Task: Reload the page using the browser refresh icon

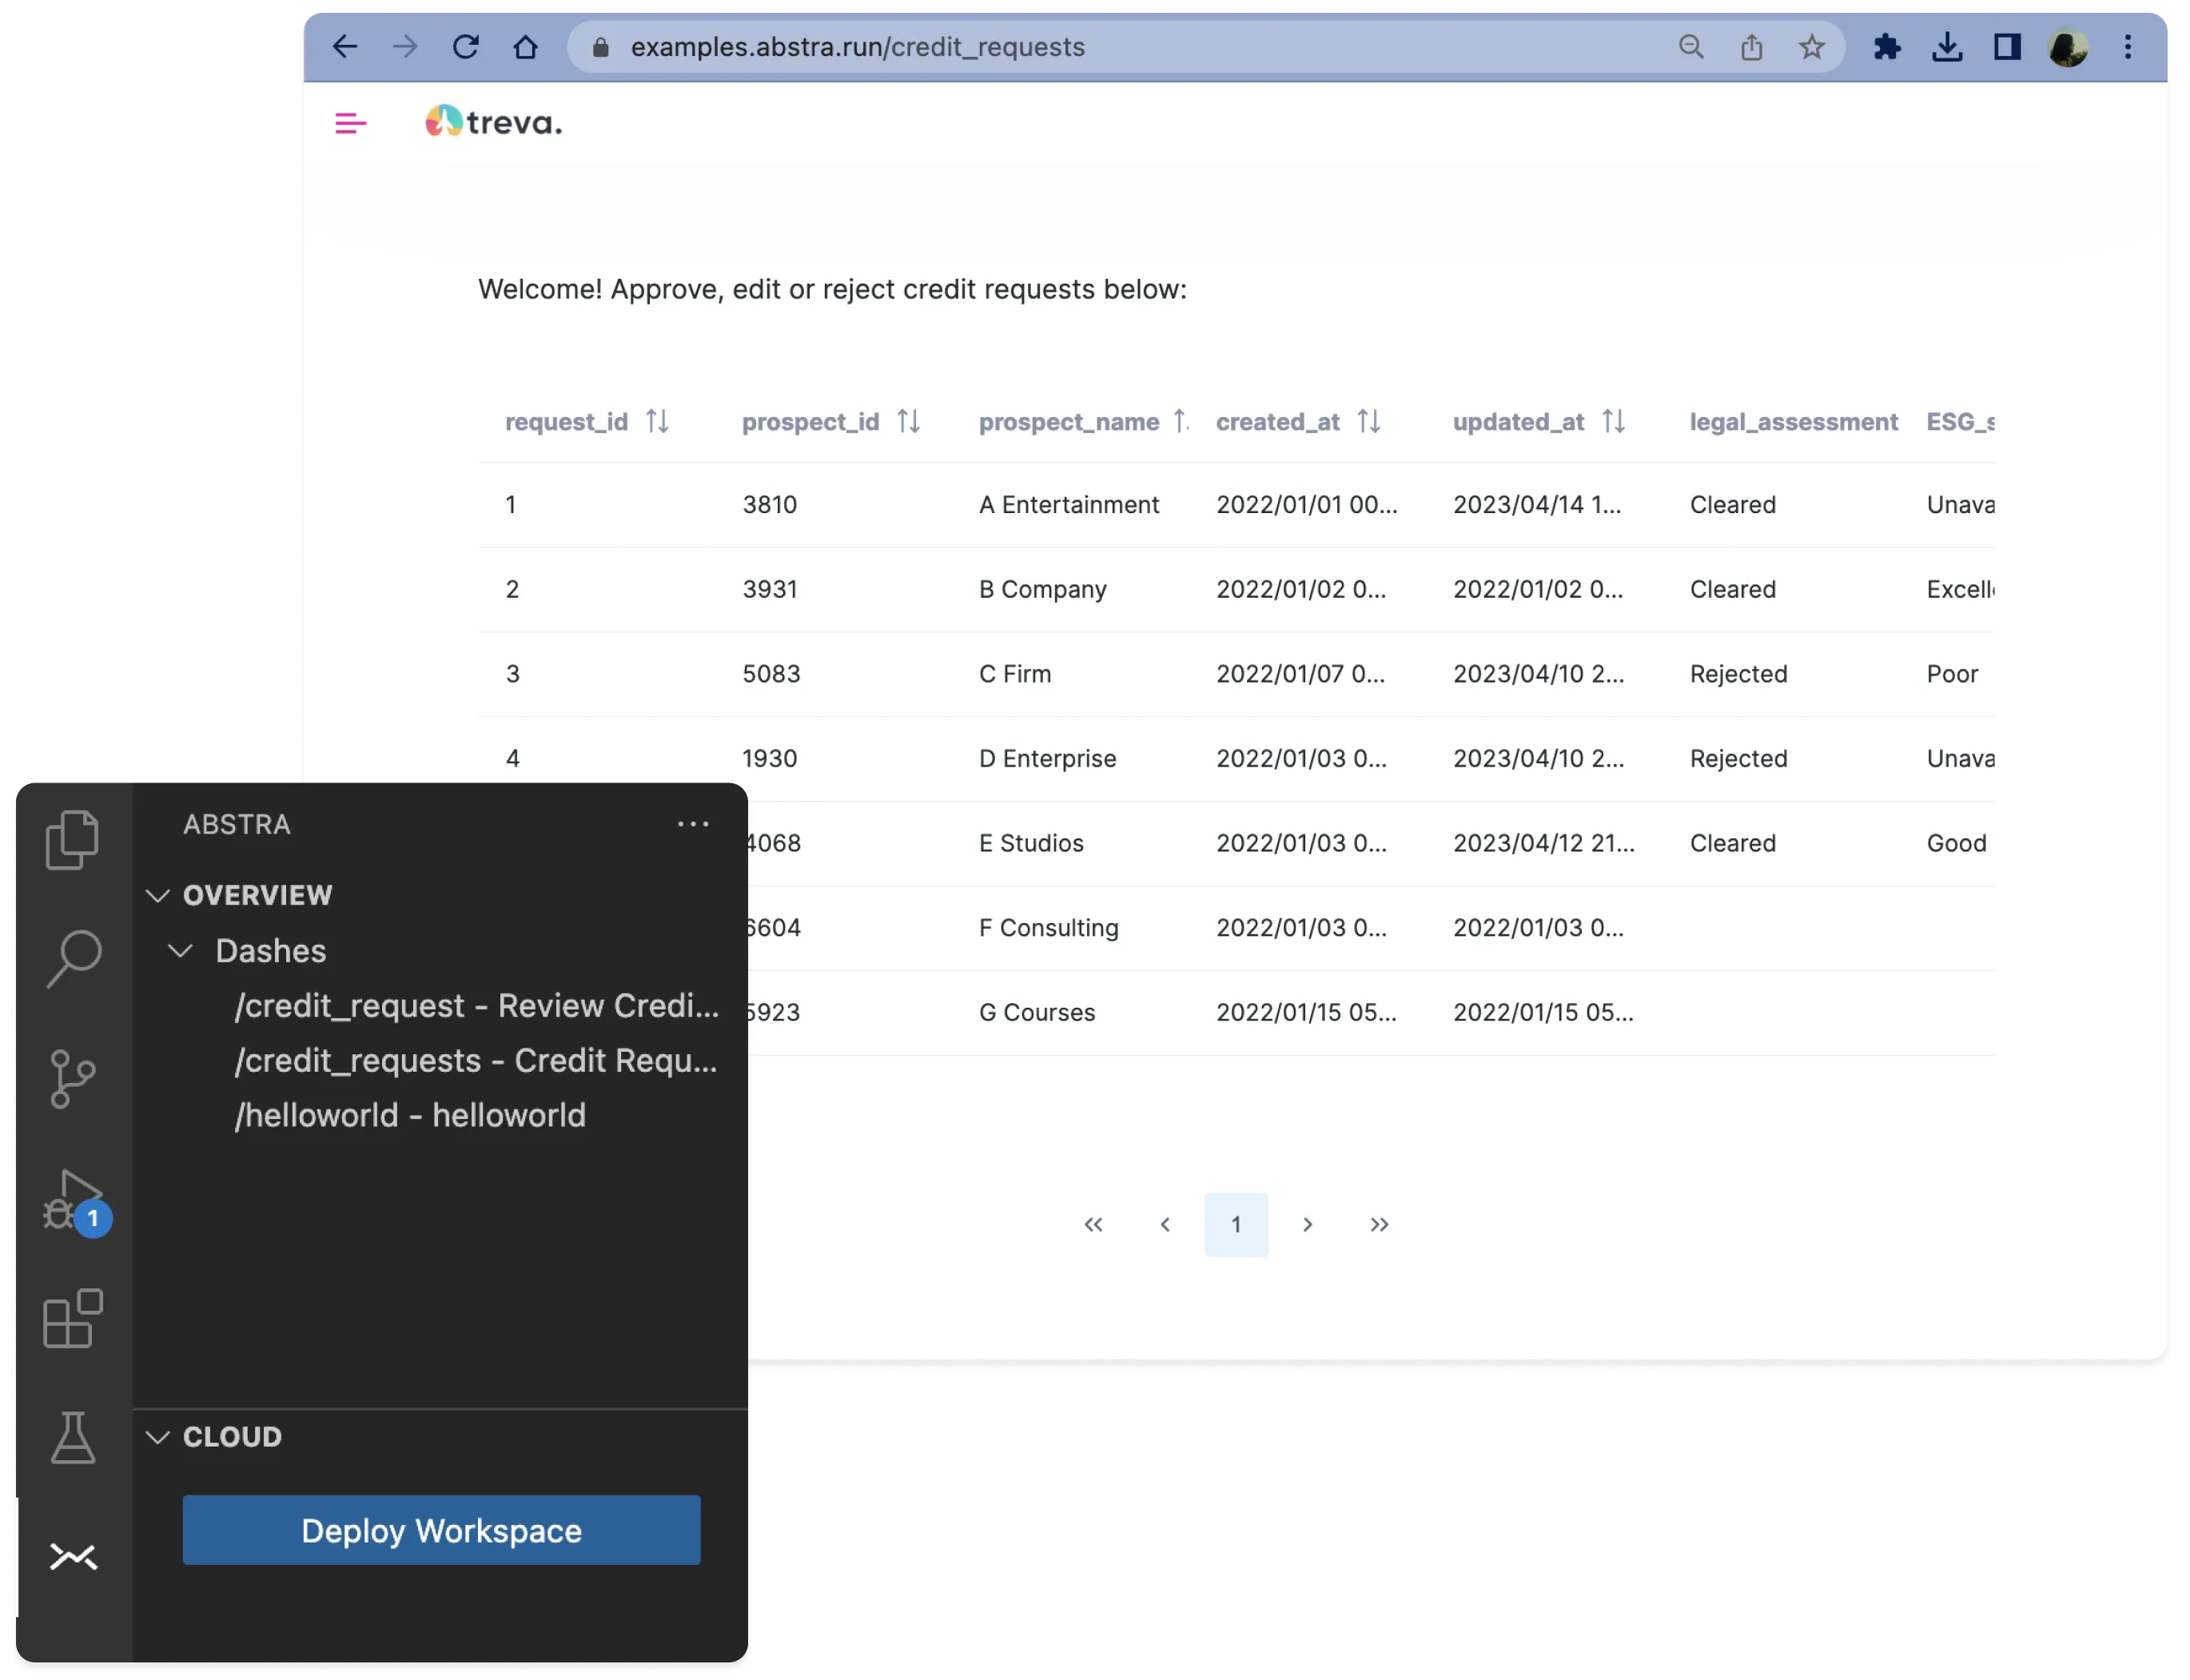Action: click(466, 46)
